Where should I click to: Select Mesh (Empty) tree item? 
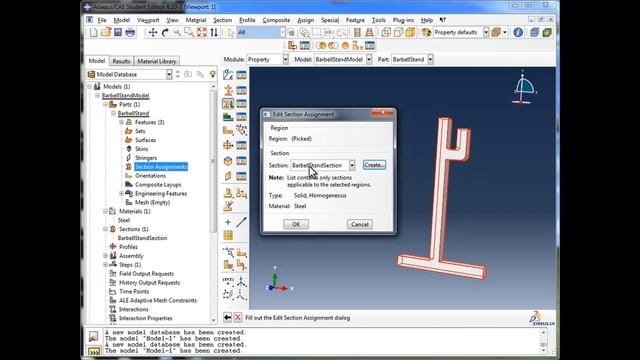tap(152, 202)
